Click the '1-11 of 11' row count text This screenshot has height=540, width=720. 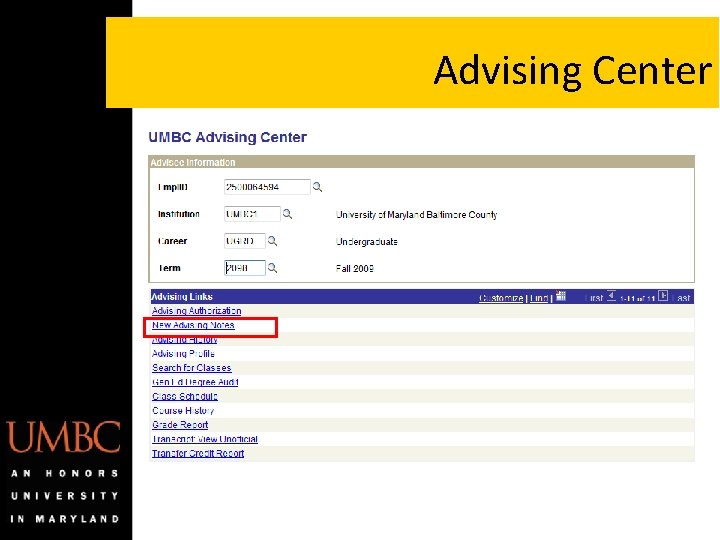tap(637, 298)
